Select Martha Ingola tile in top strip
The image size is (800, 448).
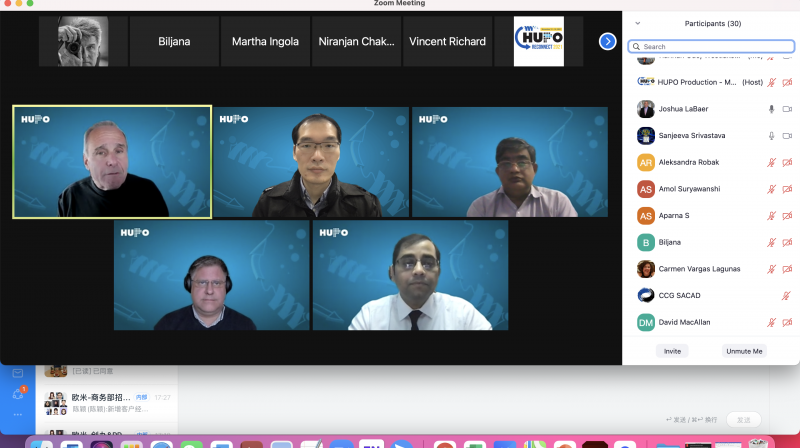[x=265, y=41]
